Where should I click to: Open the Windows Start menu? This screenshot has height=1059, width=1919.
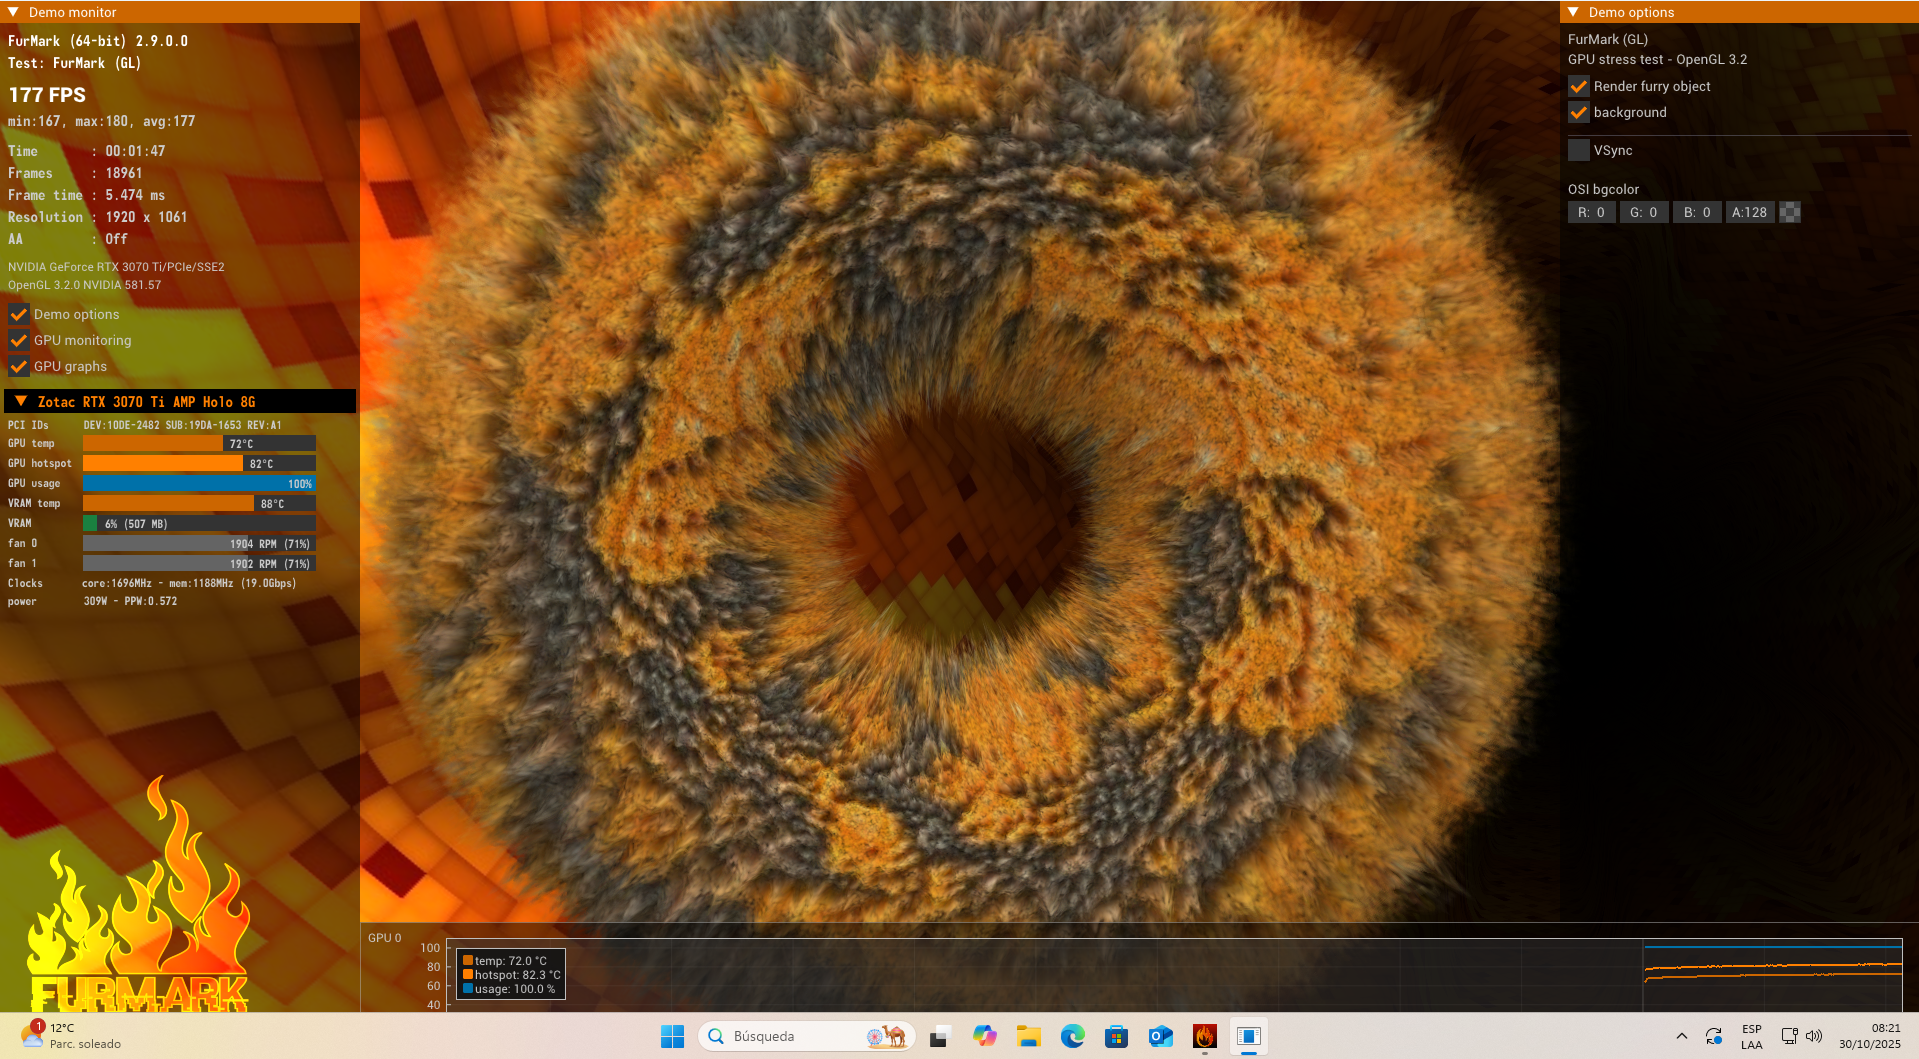pos(672,1036)
